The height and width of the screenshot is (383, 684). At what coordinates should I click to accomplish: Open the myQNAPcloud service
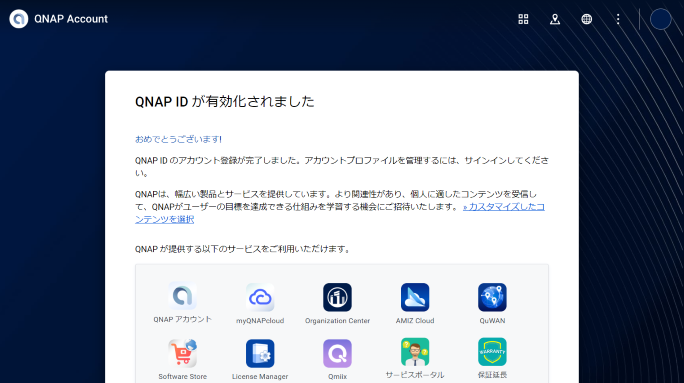(260, 298)
